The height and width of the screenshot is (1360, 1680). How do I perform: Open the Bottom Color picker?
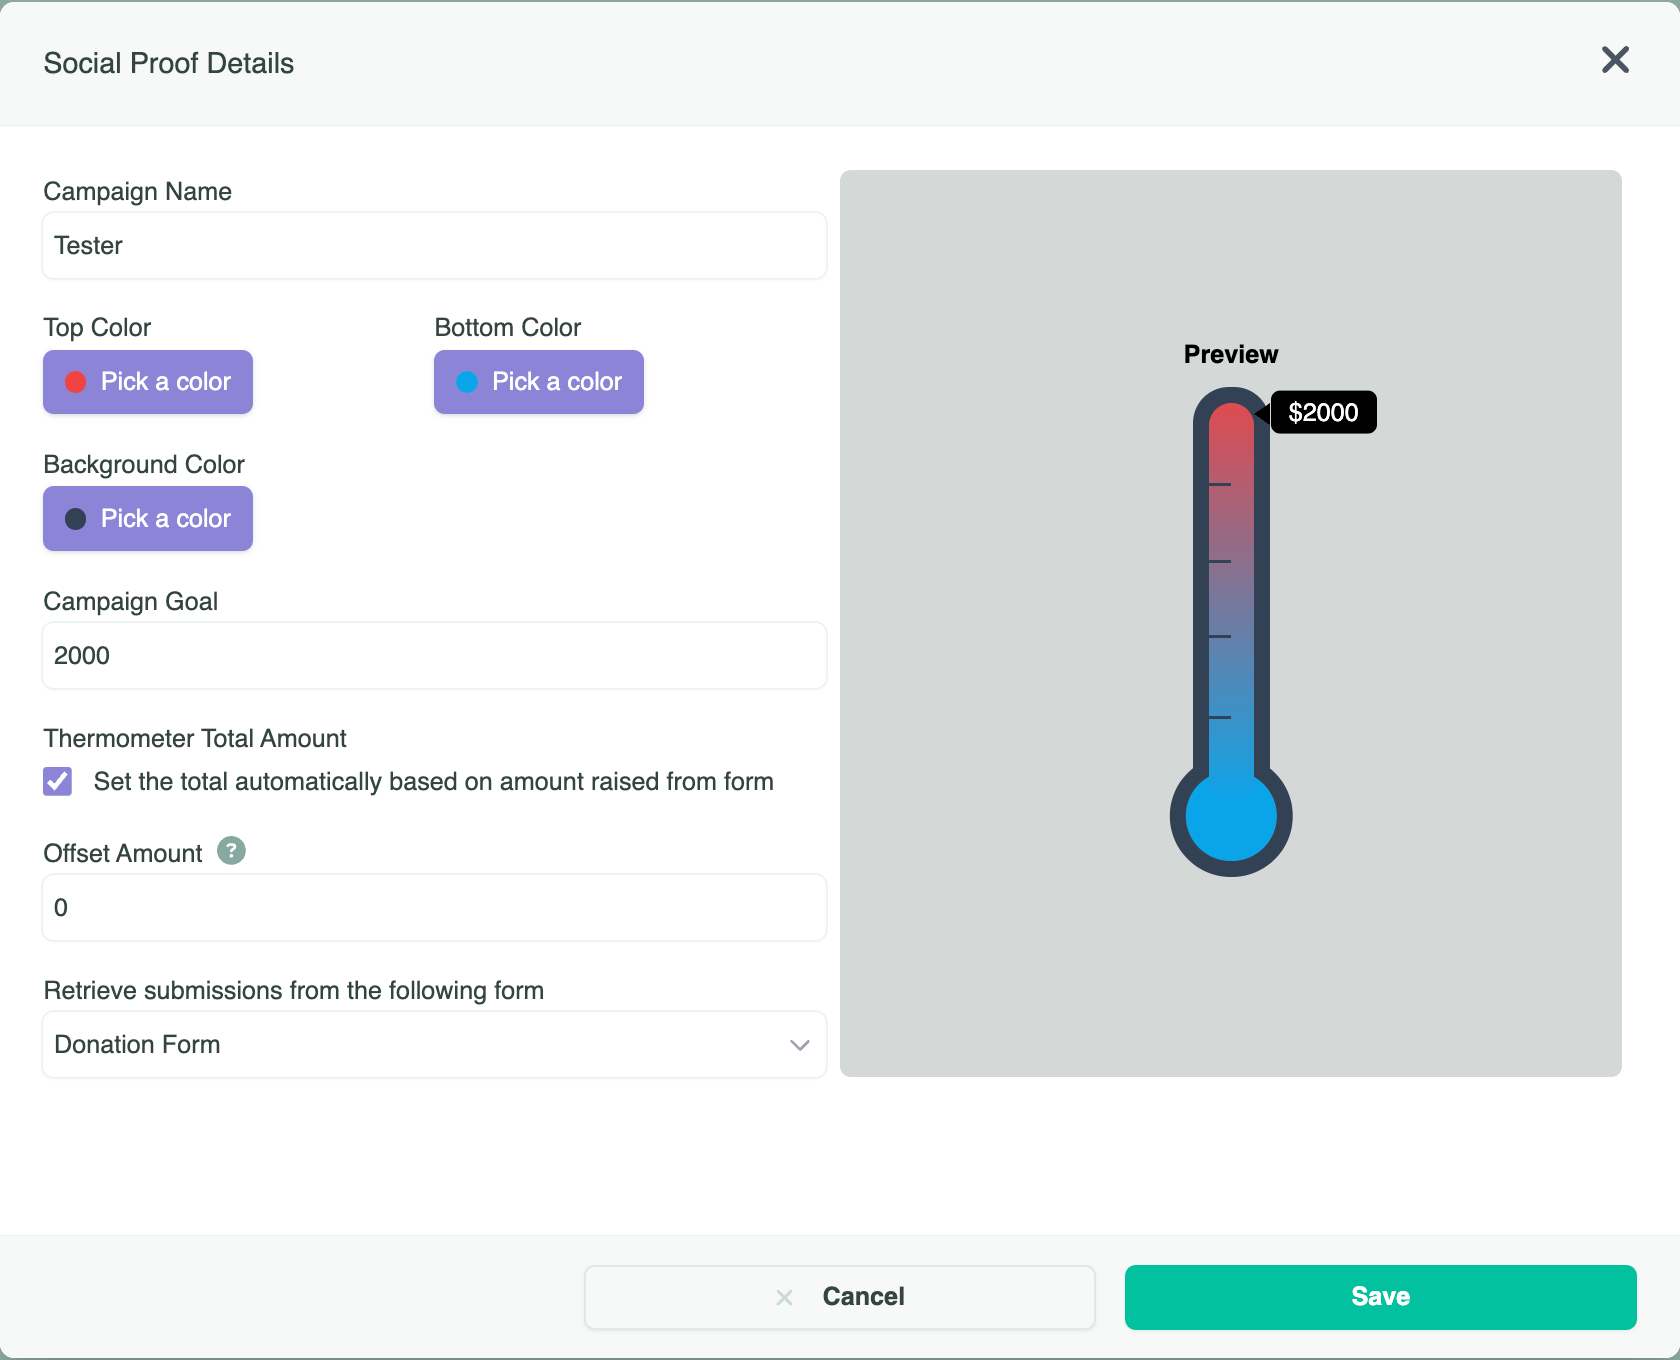pos(539,382)
